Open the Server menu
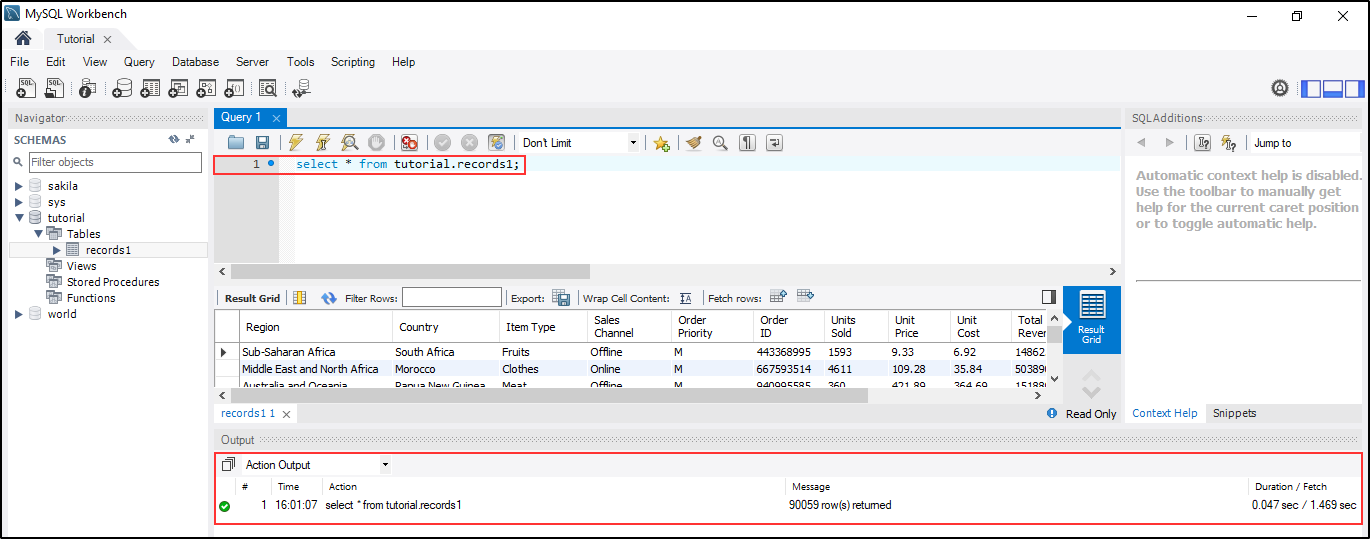This screenshot has height=539, width=1370. tap(252, 62)
